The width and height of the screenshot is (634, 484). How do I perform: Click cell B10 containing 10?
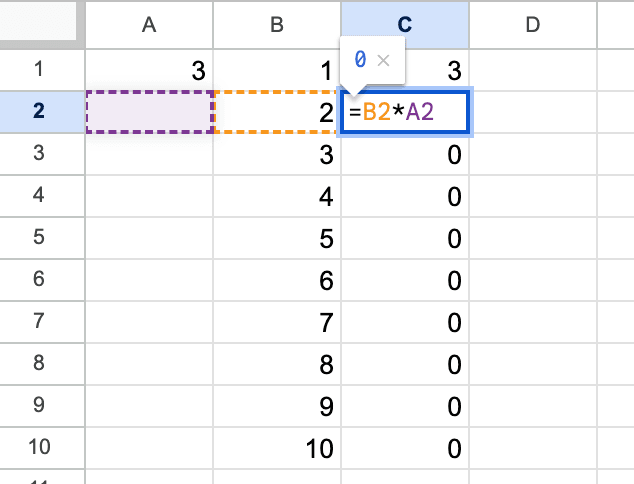(x=277, y=449)
